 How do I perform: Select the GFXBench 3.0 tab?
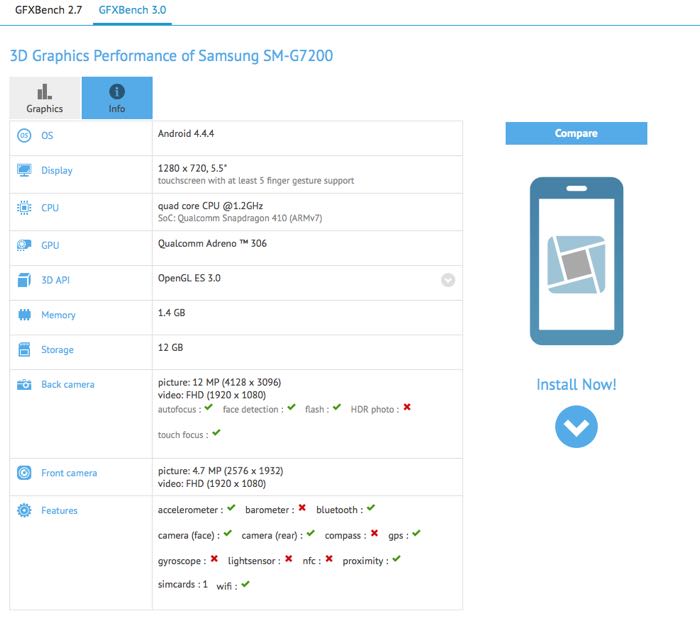click(x=132, y=10)
